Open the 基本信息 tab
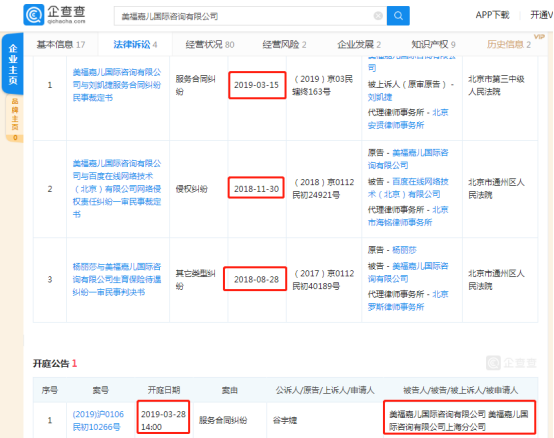Viewport: 554px width, 438px height. (x=61, y=45)
